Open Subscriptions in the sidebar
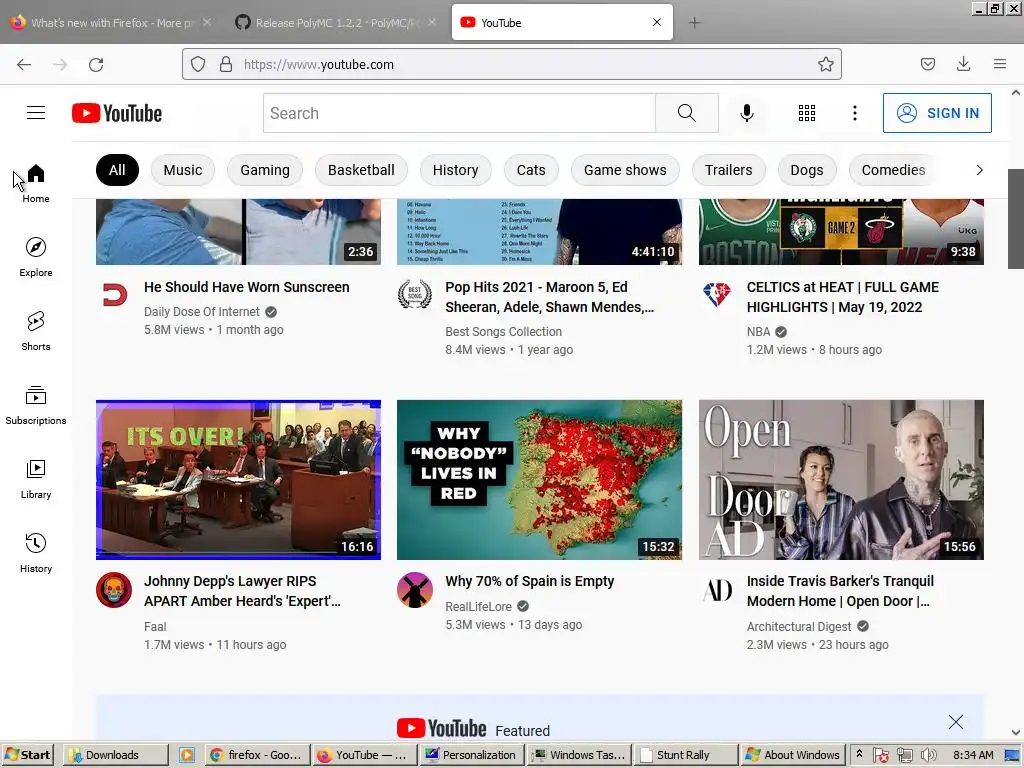The height and width of the screenshot is (768, 1024). [36, 405]
